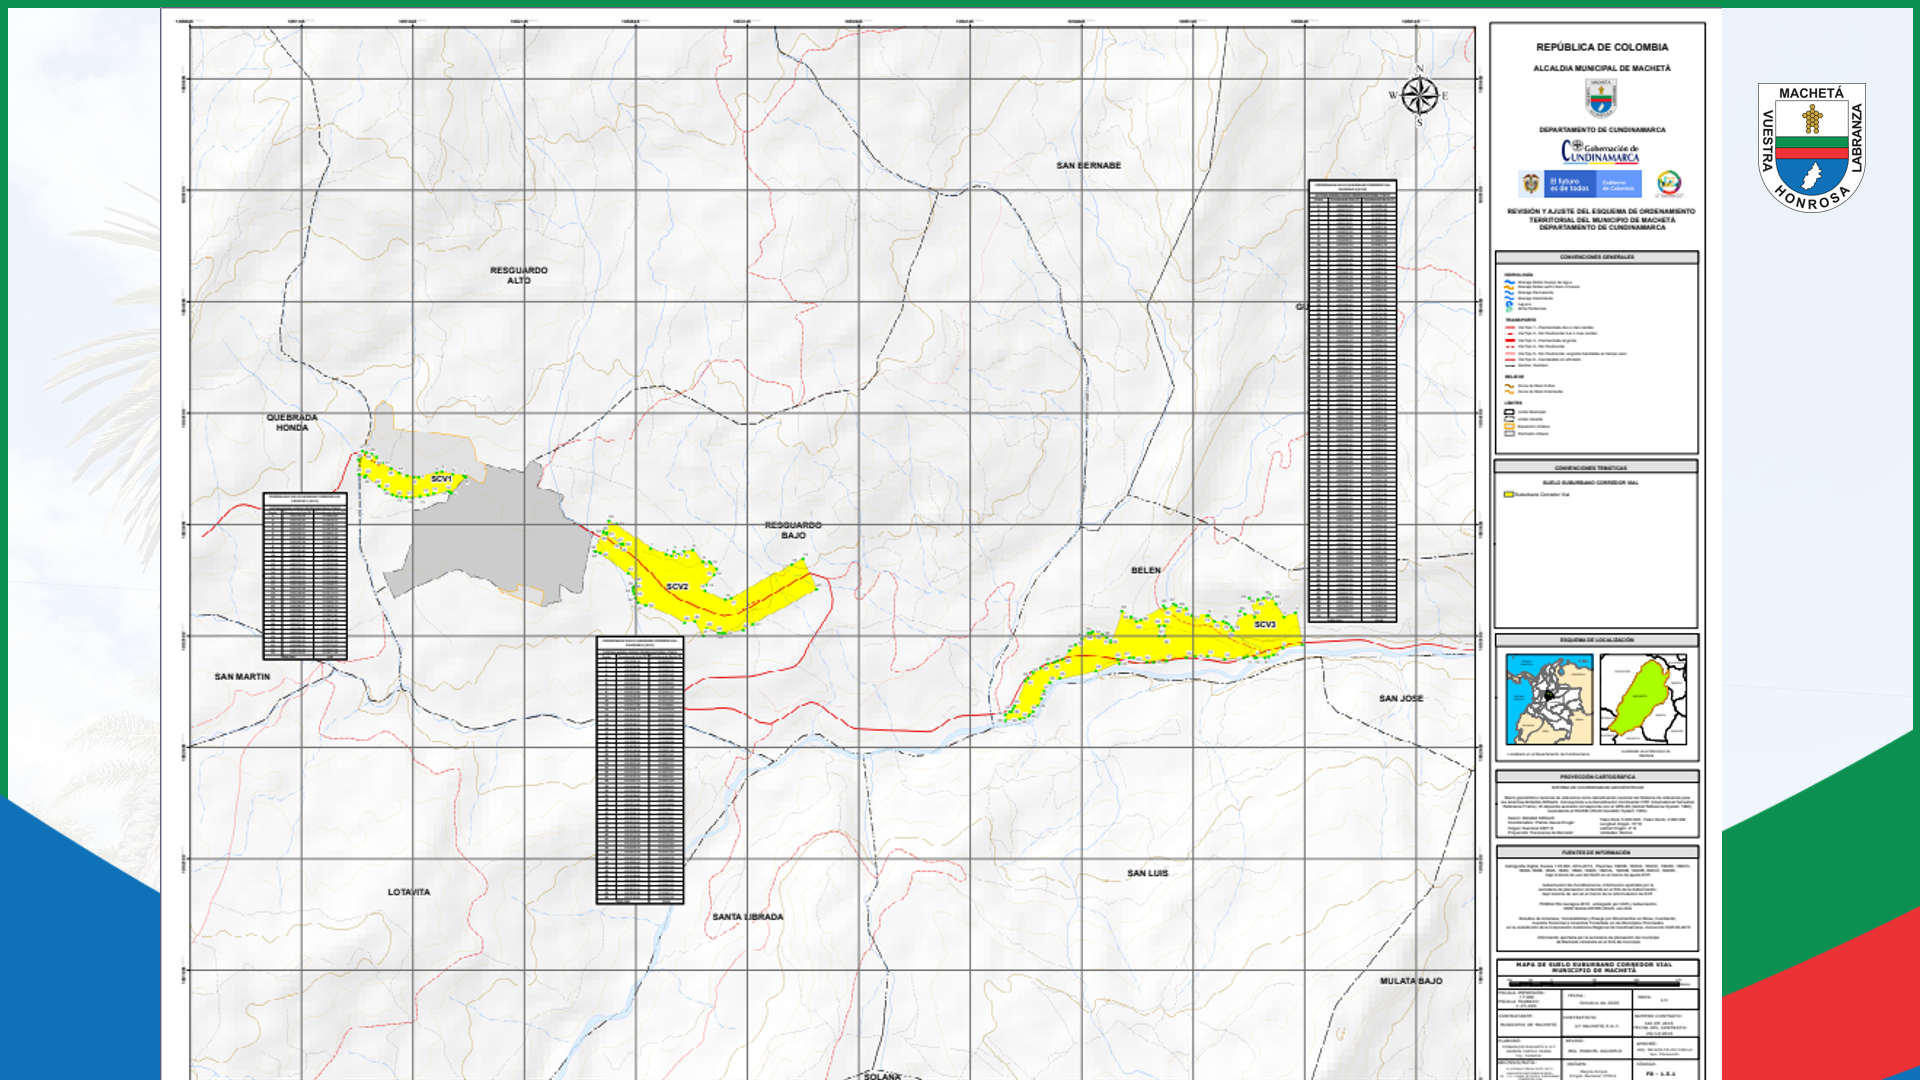Image resolution: width=1920 pixels, height=1080 pixels.
Task: Click the SCV1 yellow zone label
Action: point(441,479)
